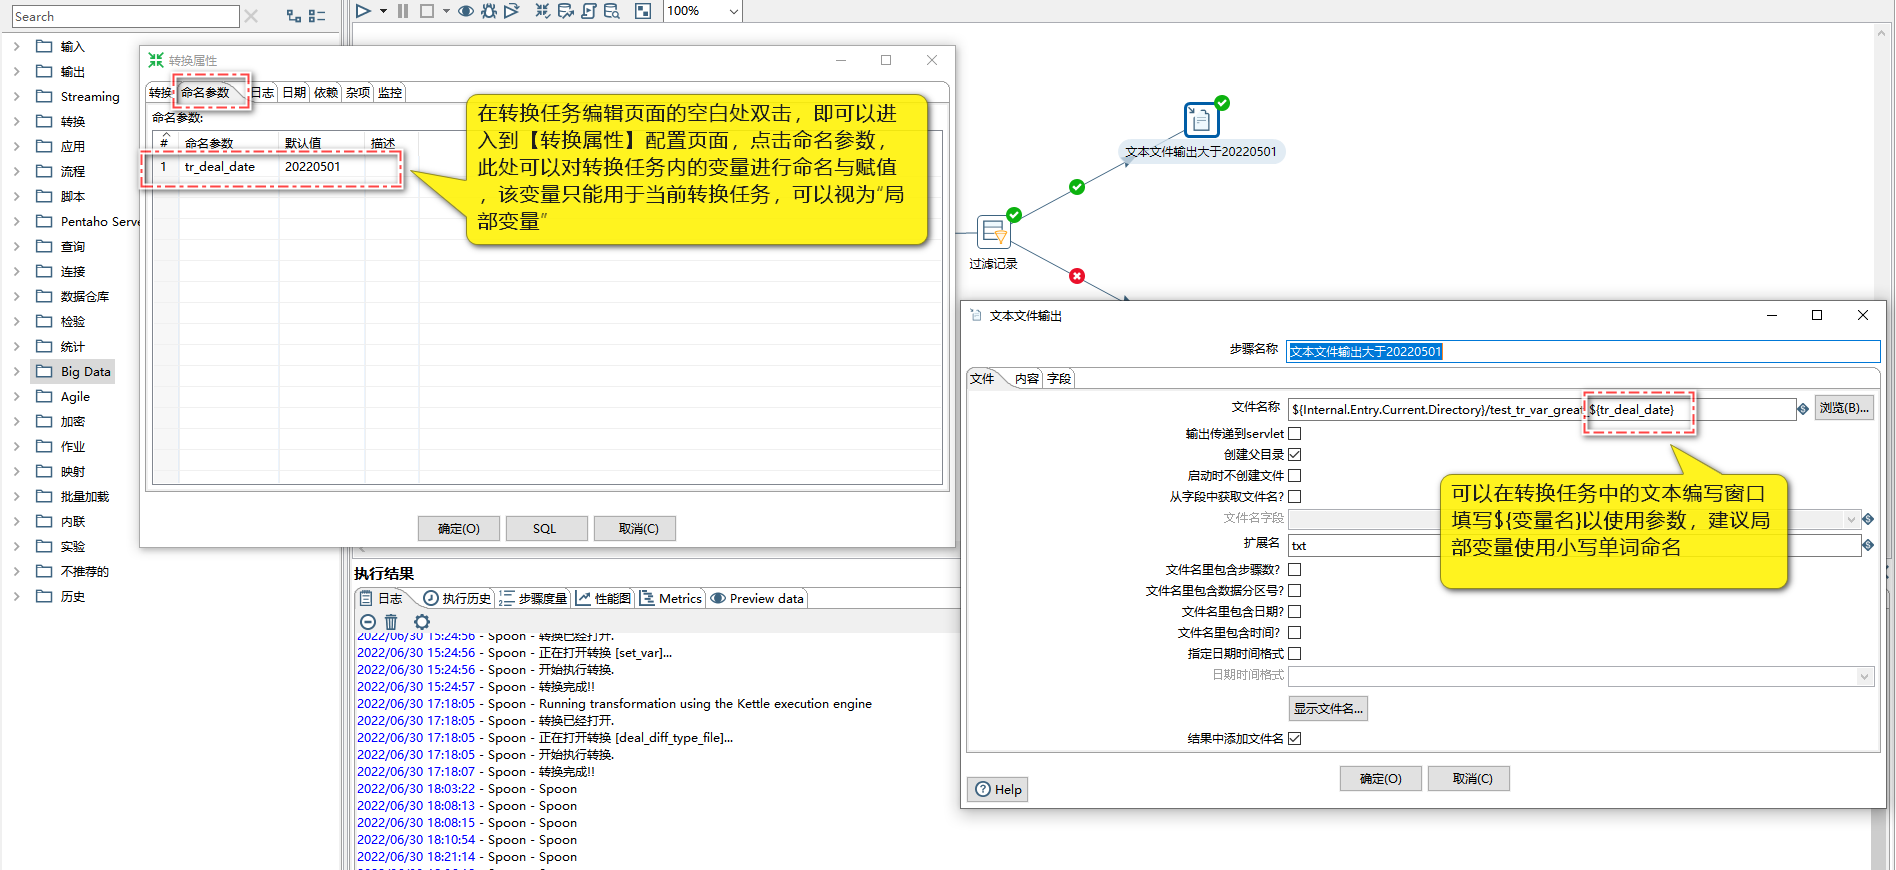1896x870 pixels.
Task: Open the stop options dropdown arrow
Action: click(x=446, y=11)
